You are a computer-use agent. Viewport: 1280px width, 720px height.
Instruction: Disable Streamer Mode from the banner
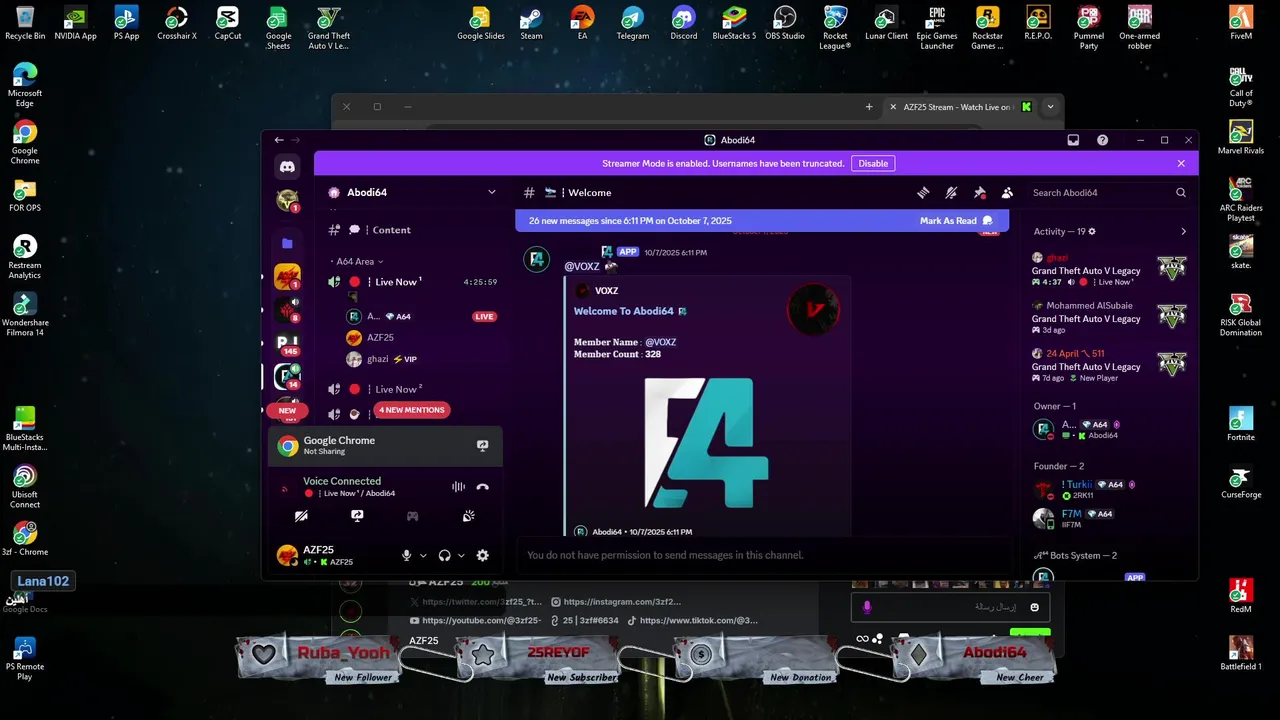[x=873, y=164]
